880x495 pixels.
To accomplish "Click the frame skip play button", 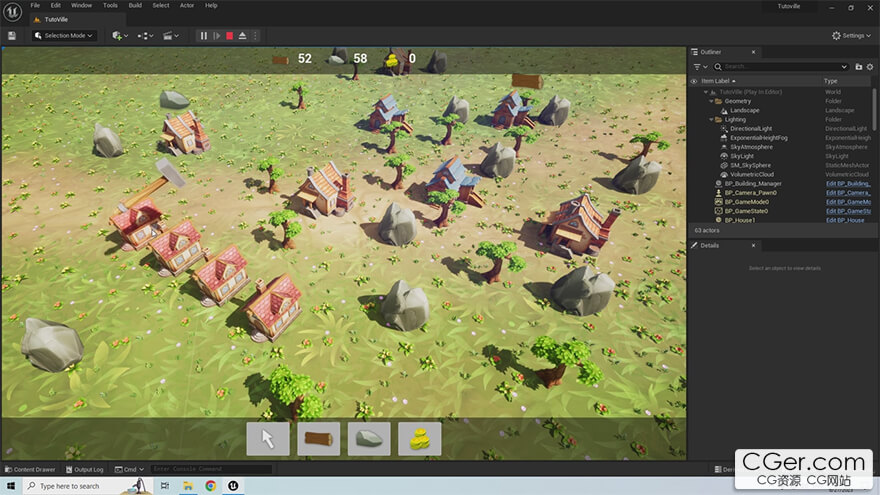I will [217, 35].
